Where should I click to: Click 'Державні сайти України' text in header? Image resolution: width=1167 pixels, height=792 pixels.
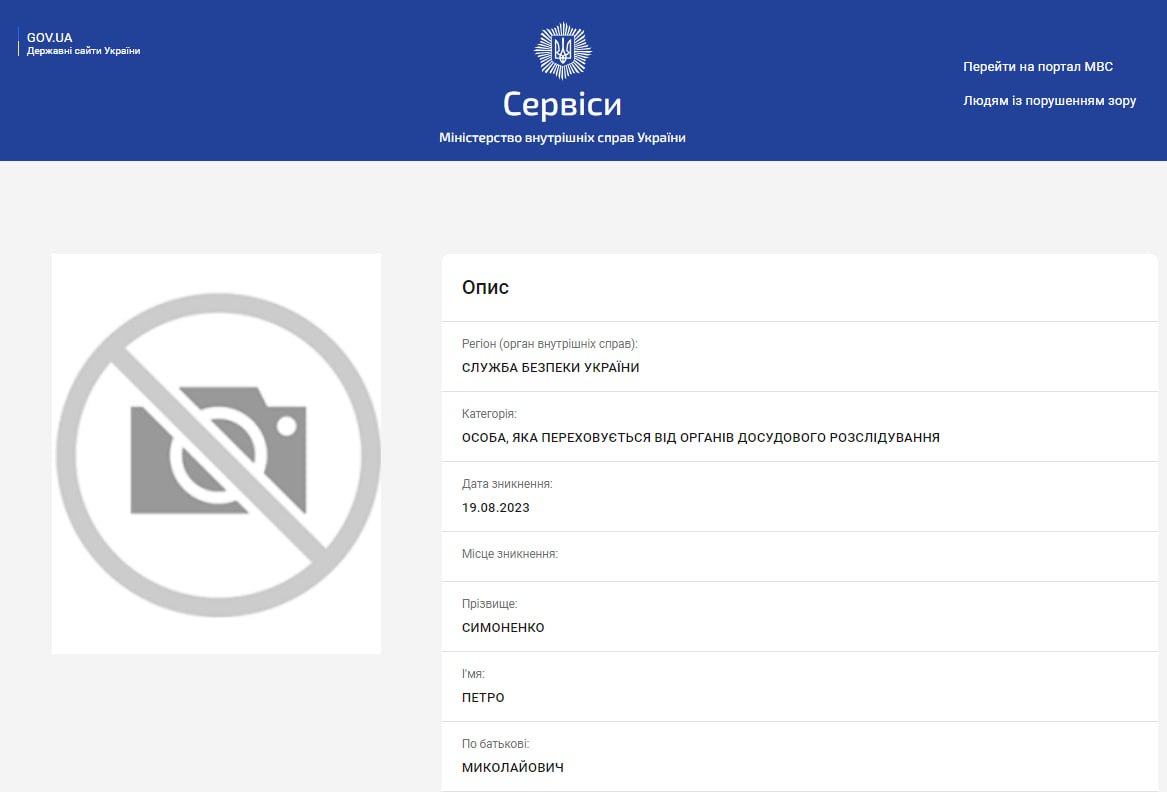(x=83, y=51)
